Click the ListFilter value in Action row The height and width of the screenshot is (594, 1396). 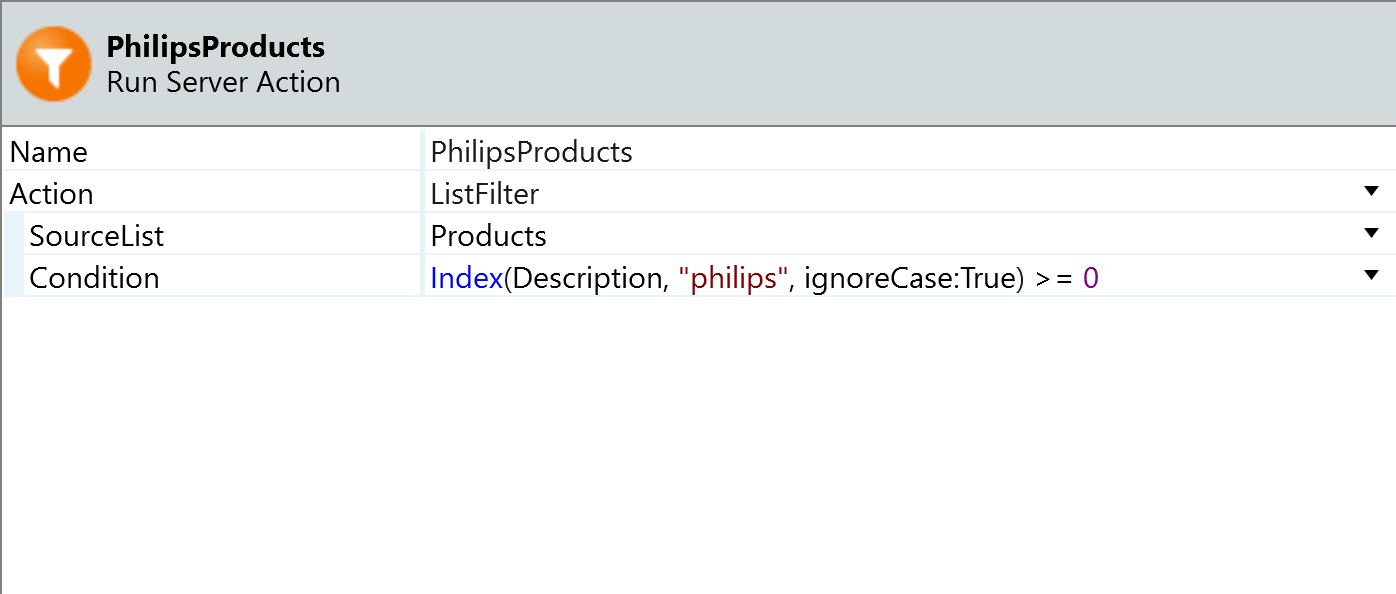point(484,194)
